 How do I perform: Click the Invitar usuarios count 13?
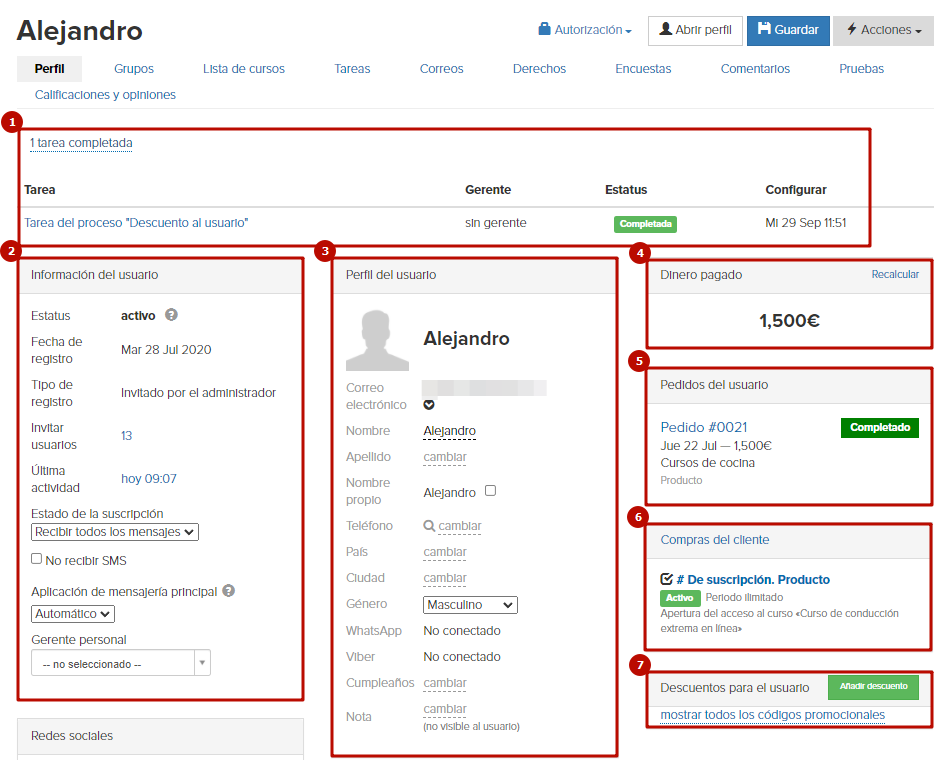126,436
